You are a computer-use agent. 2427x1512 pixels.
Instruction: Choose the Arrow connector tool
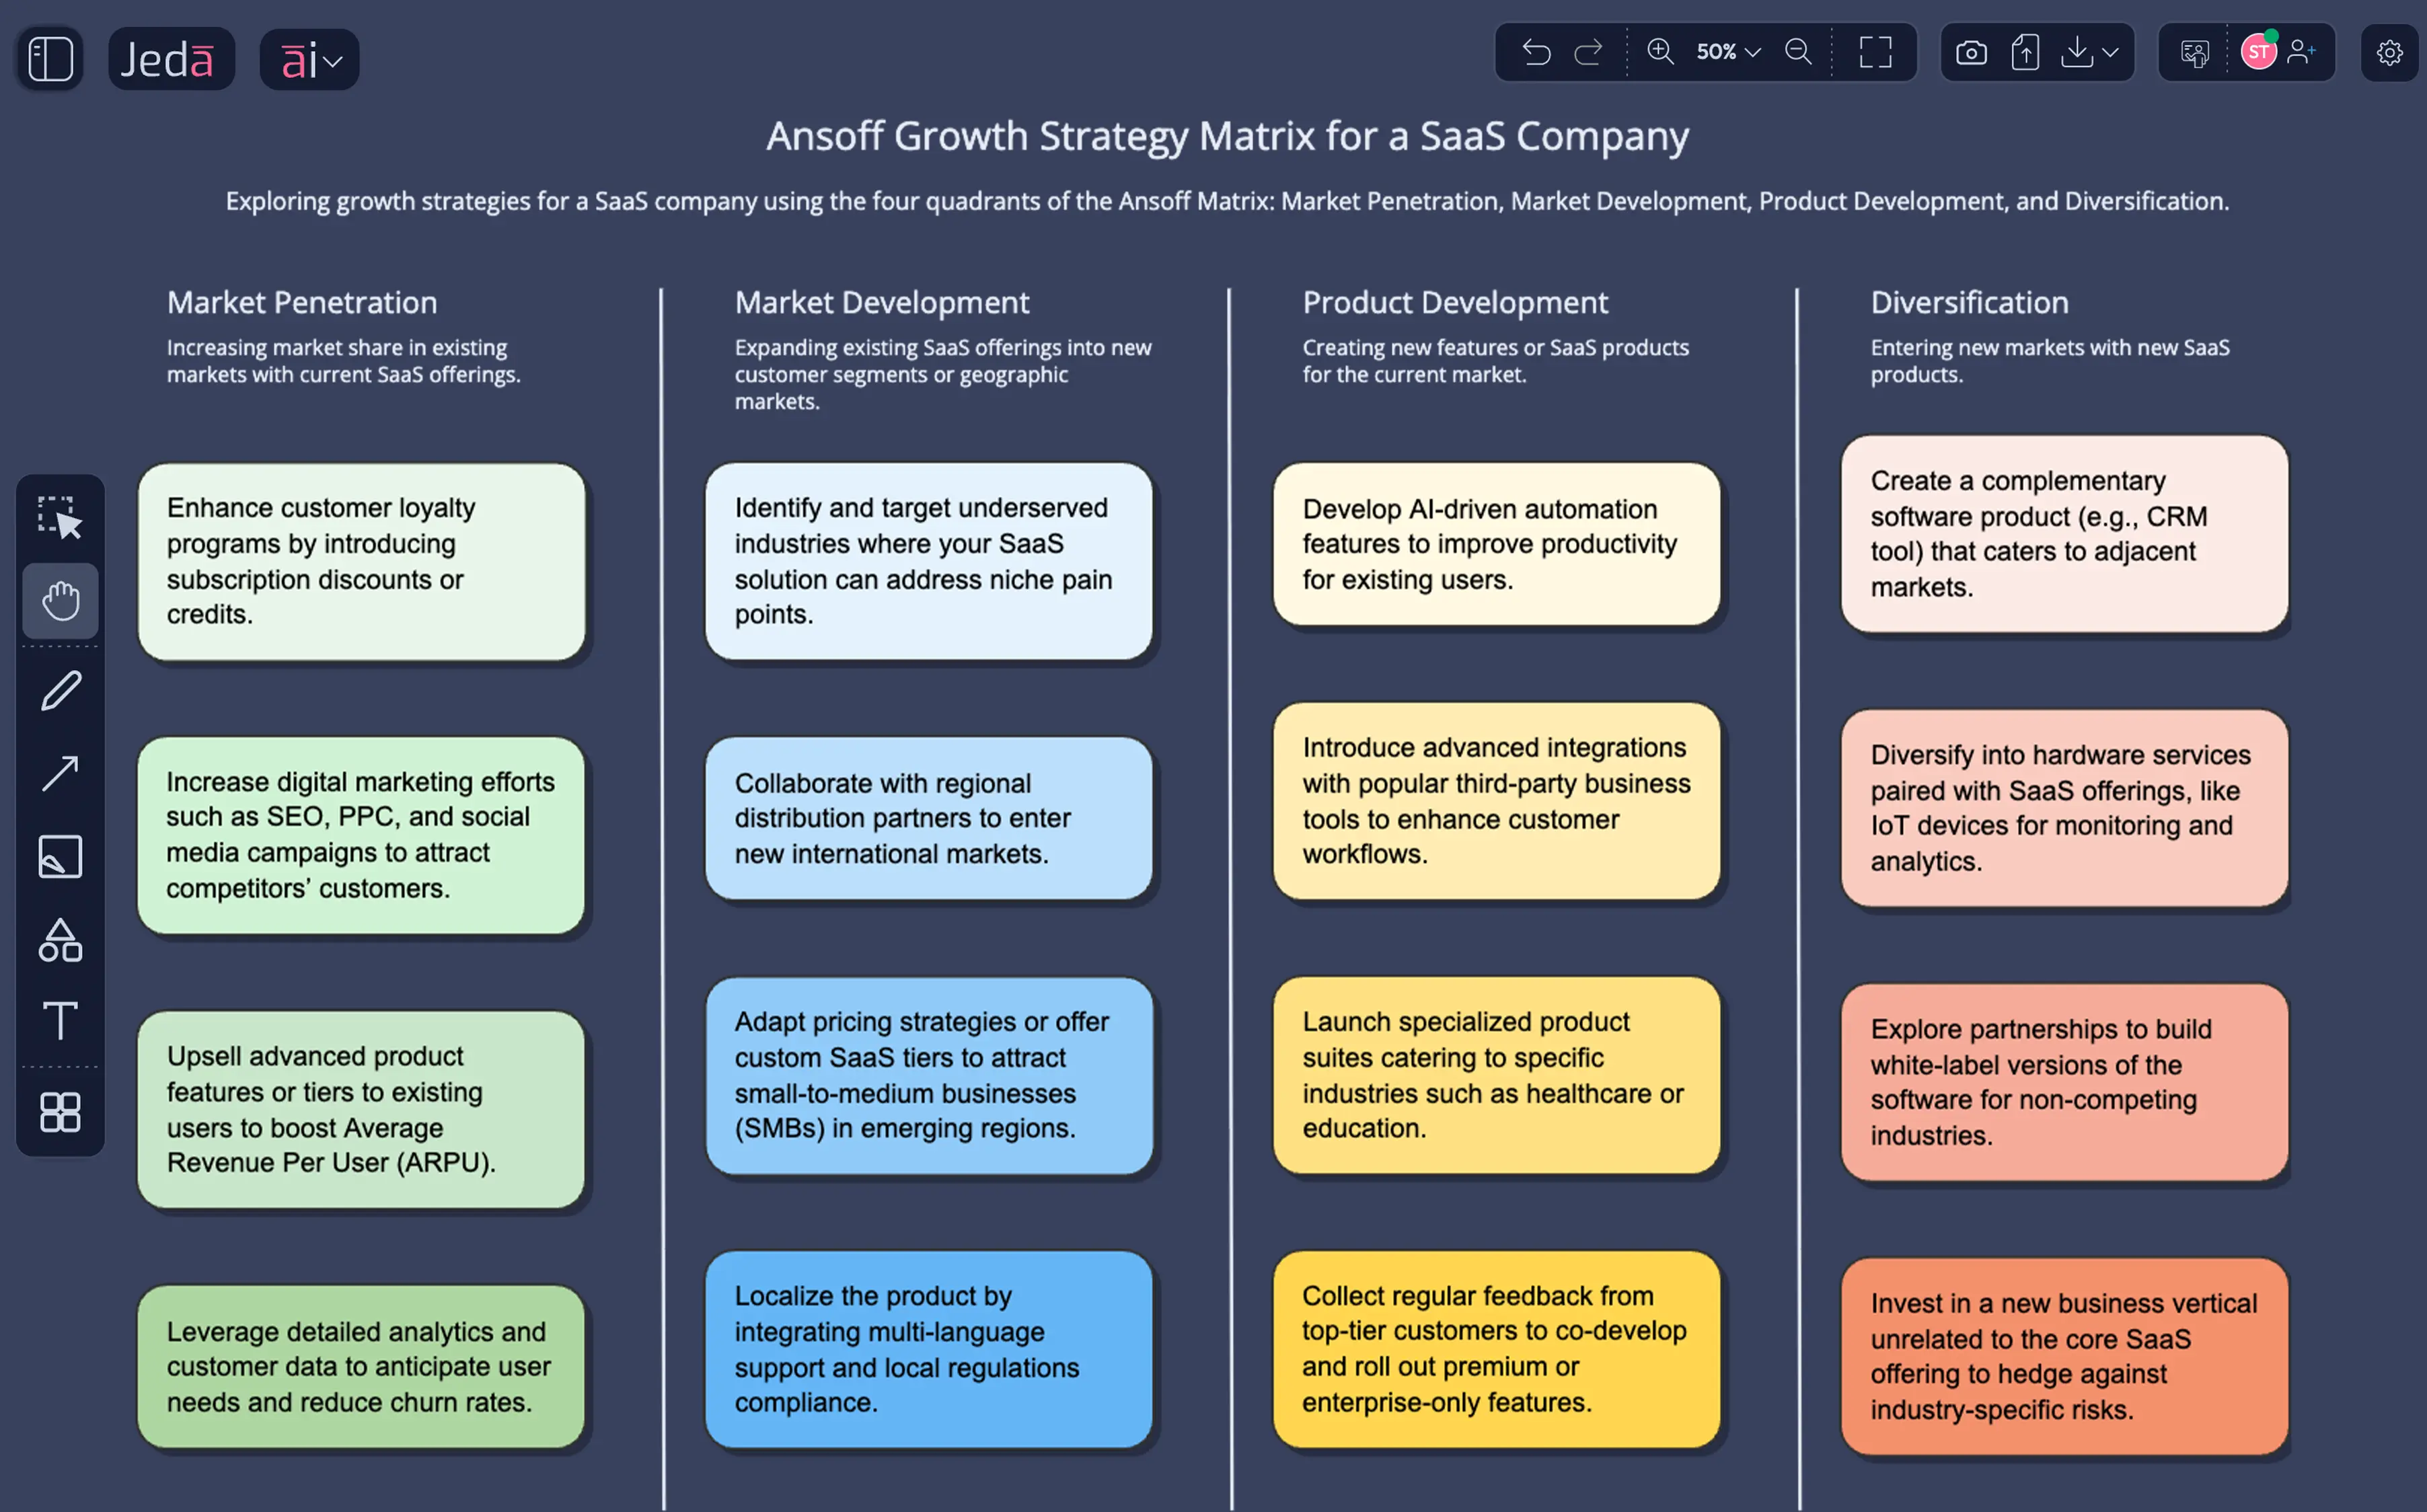60,772
